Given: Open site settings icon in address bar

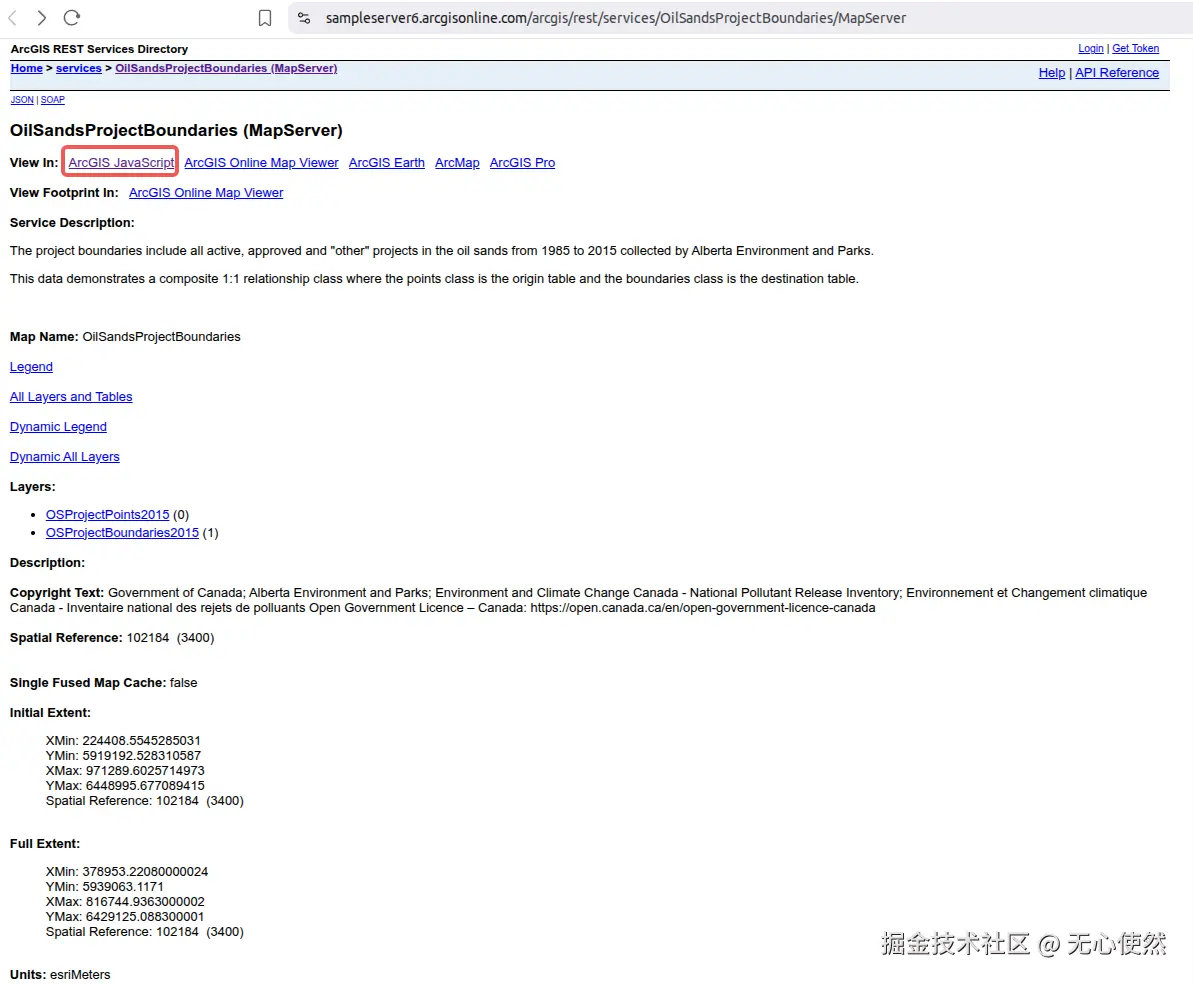Looking at the screenshot, I should (304, 18).
